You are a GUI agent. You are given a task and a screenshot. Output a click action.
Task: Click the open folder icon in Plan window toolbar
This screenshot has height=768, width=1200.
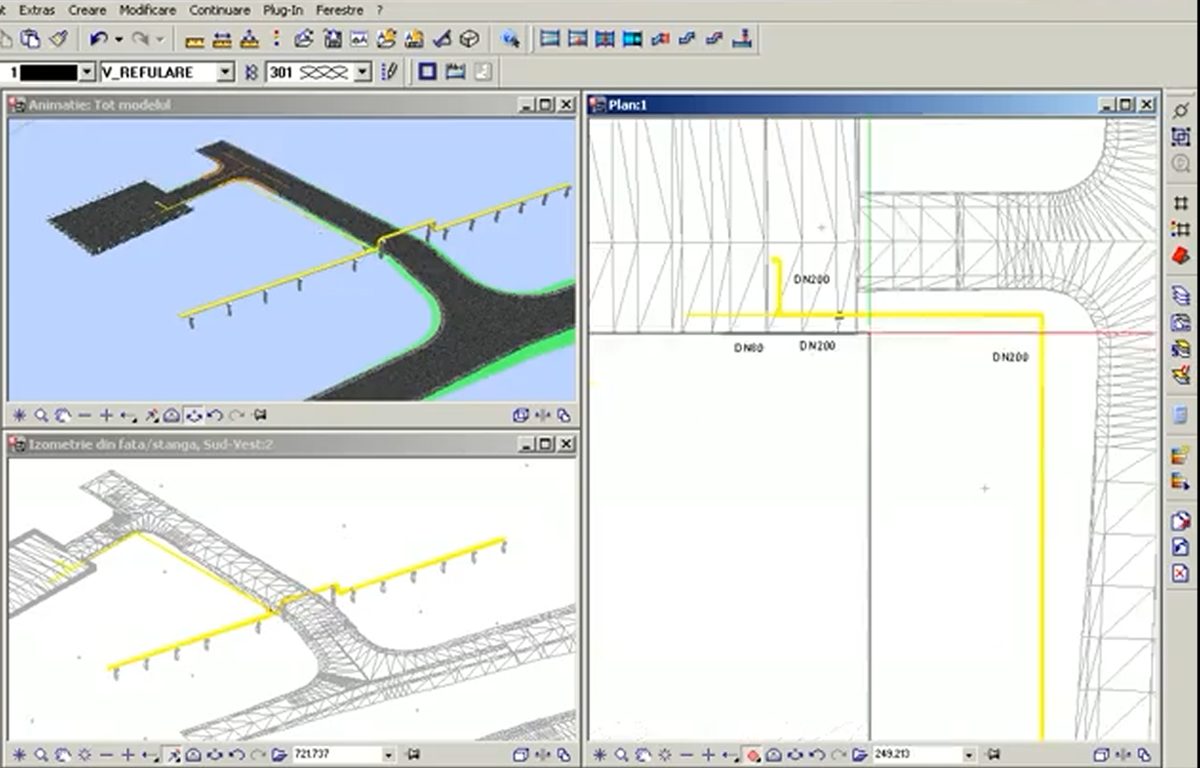point(859,755)
